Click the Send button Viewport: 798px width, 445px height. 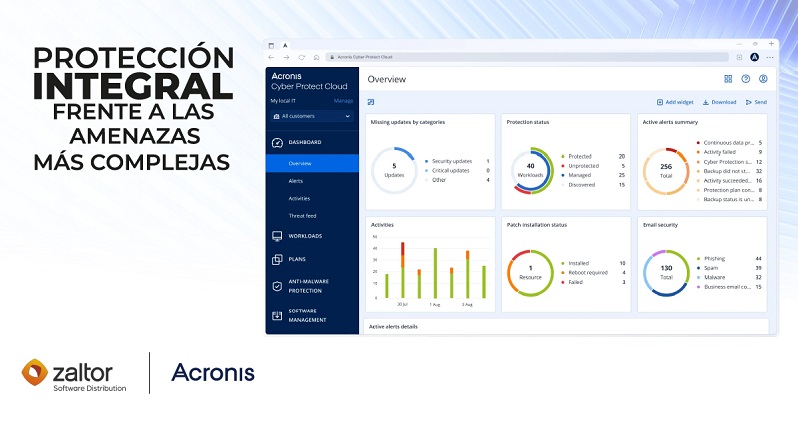[x=755, y=102]
